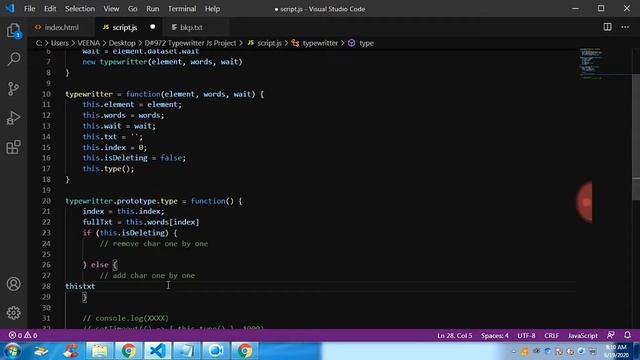
Task: Open the second Chrome icon in taskbar
Action: coord(244,351)
